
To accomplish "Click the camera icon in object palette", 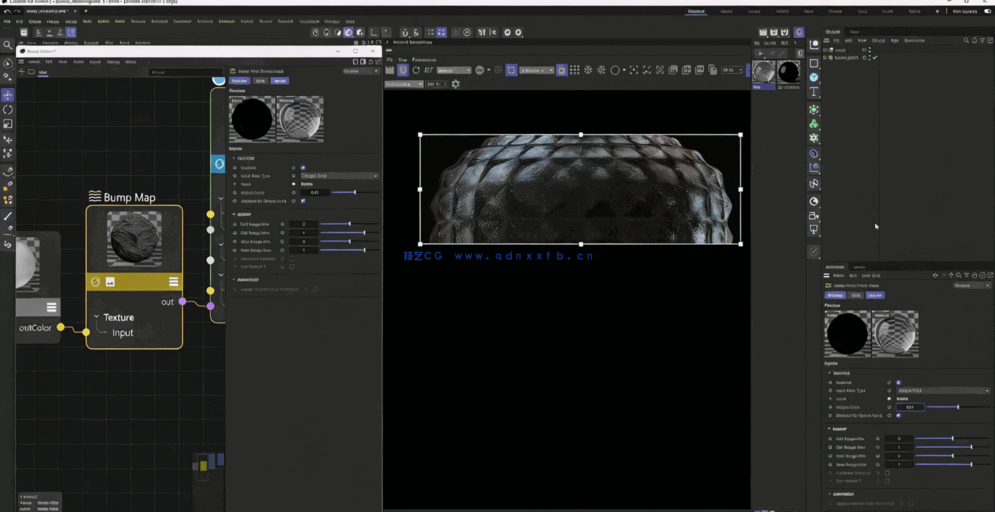I will tap(814, 216).
